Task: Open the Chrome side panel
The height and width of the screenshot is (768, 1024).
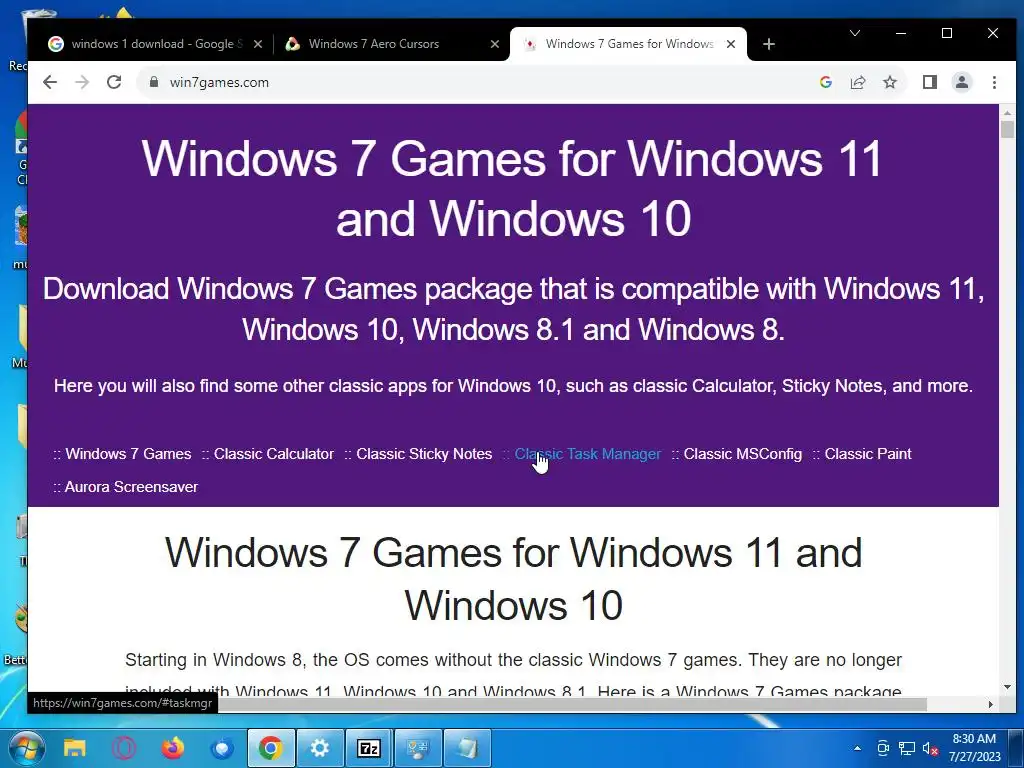Action: click(x=930, y=82)
